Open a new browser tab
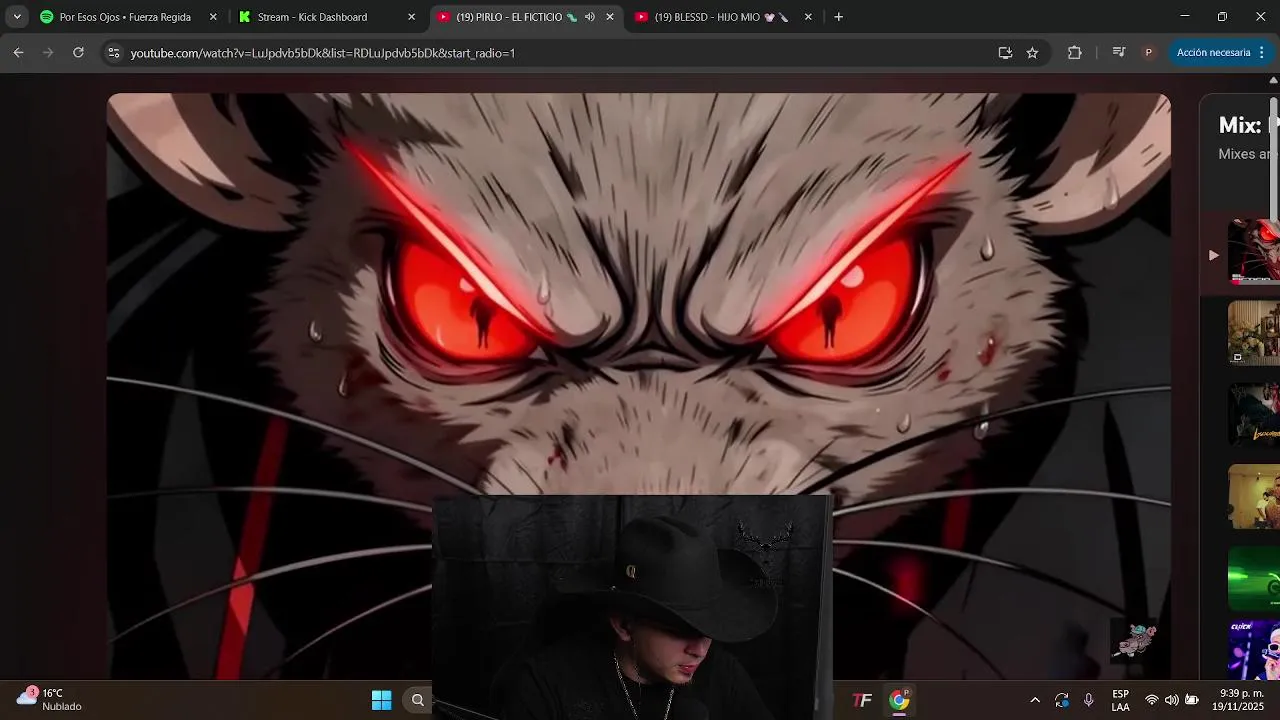Viewport: 1280px width, 720px height. click(x=838, y=17)
